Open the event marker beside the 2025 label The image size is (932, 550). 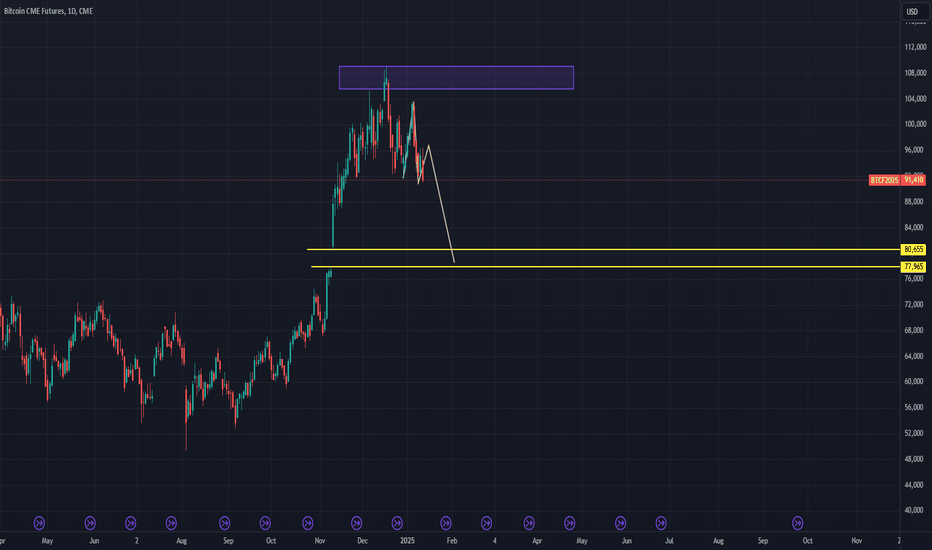click(x=397, y=523)
